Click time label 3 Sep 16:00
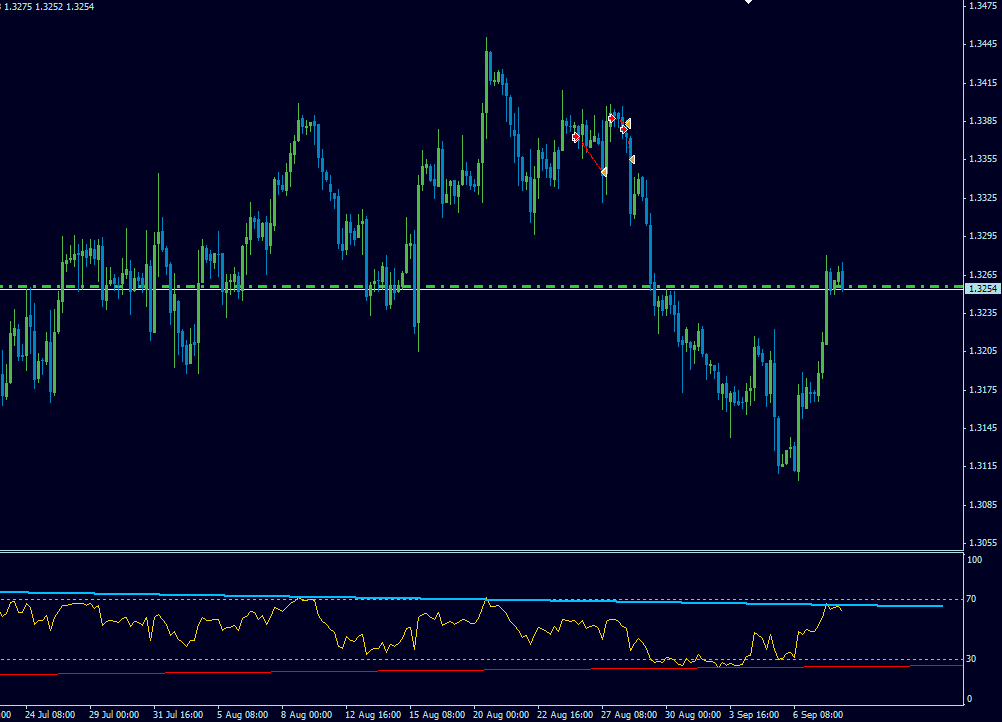 pyautogui.click(x=754, y=714)
